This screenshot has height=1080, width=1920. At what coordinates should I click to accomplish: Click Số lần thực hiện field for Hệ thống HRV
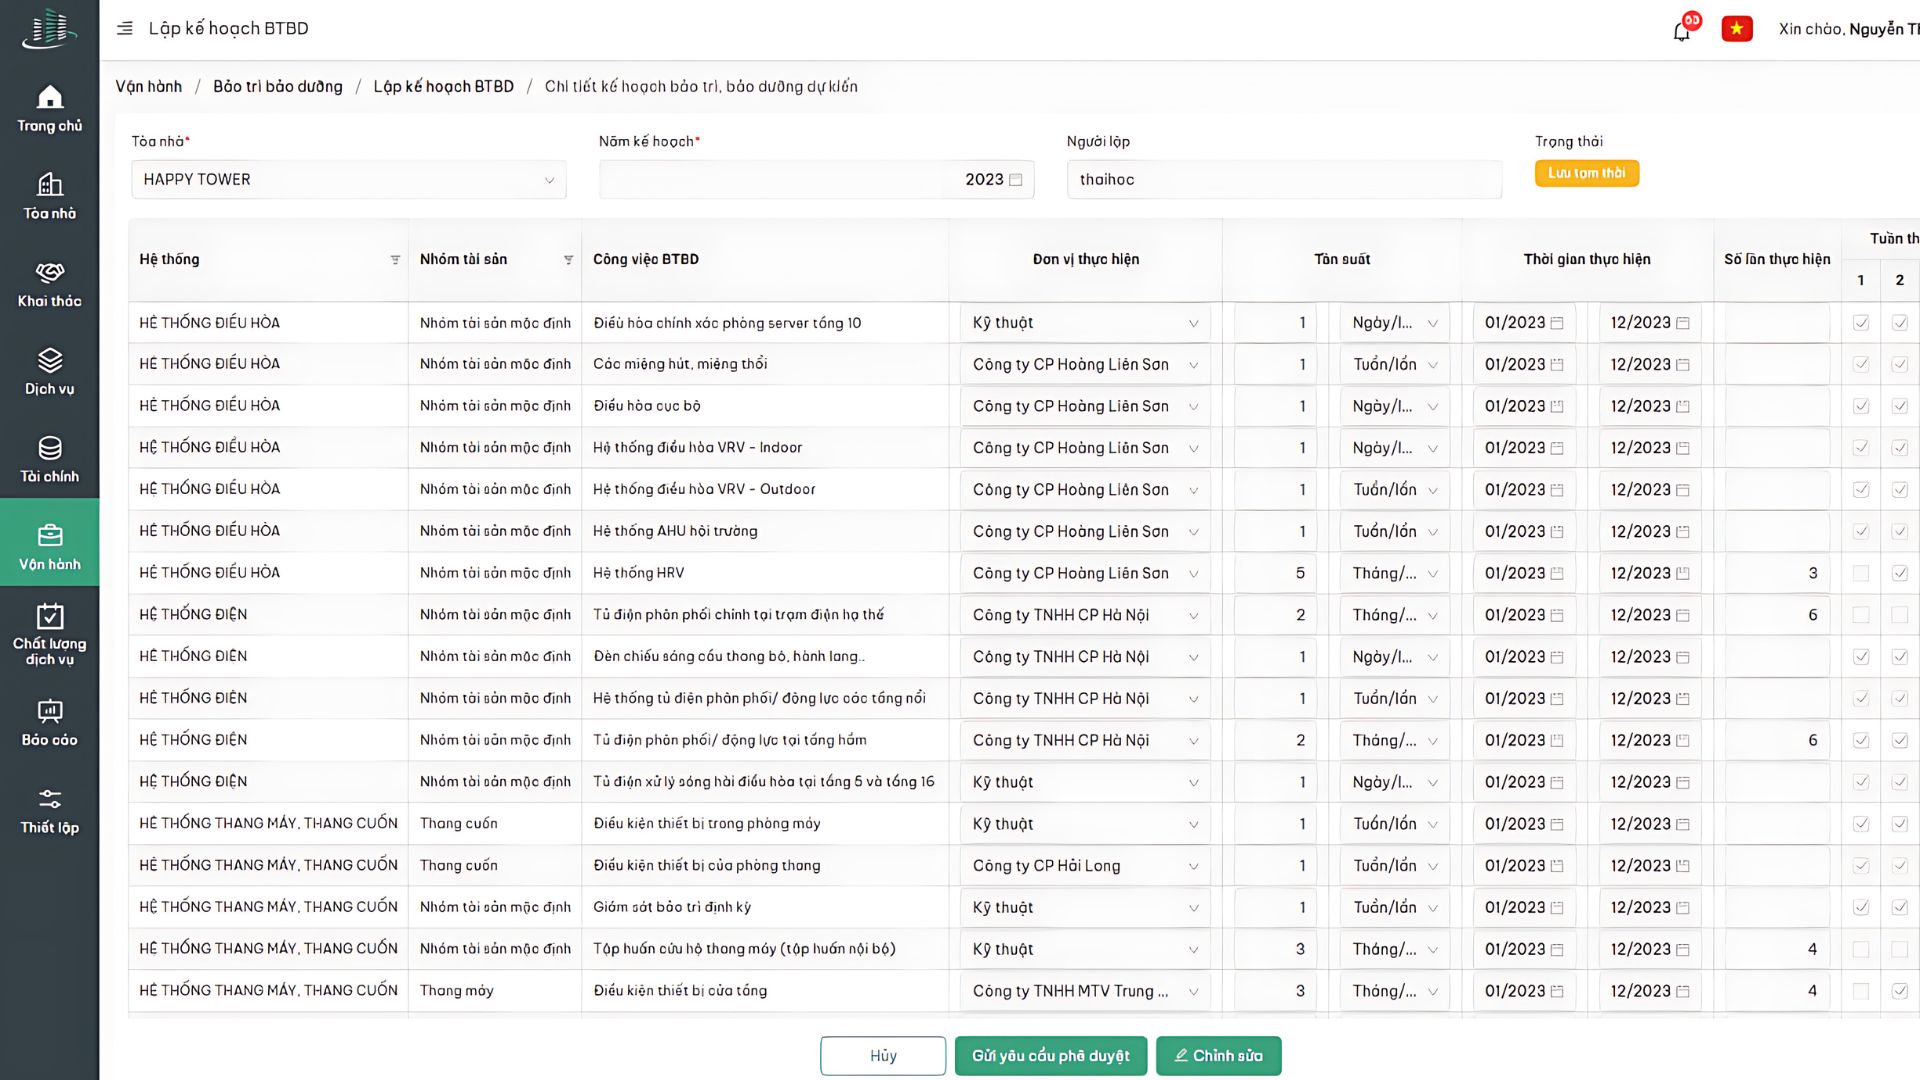1777,574
